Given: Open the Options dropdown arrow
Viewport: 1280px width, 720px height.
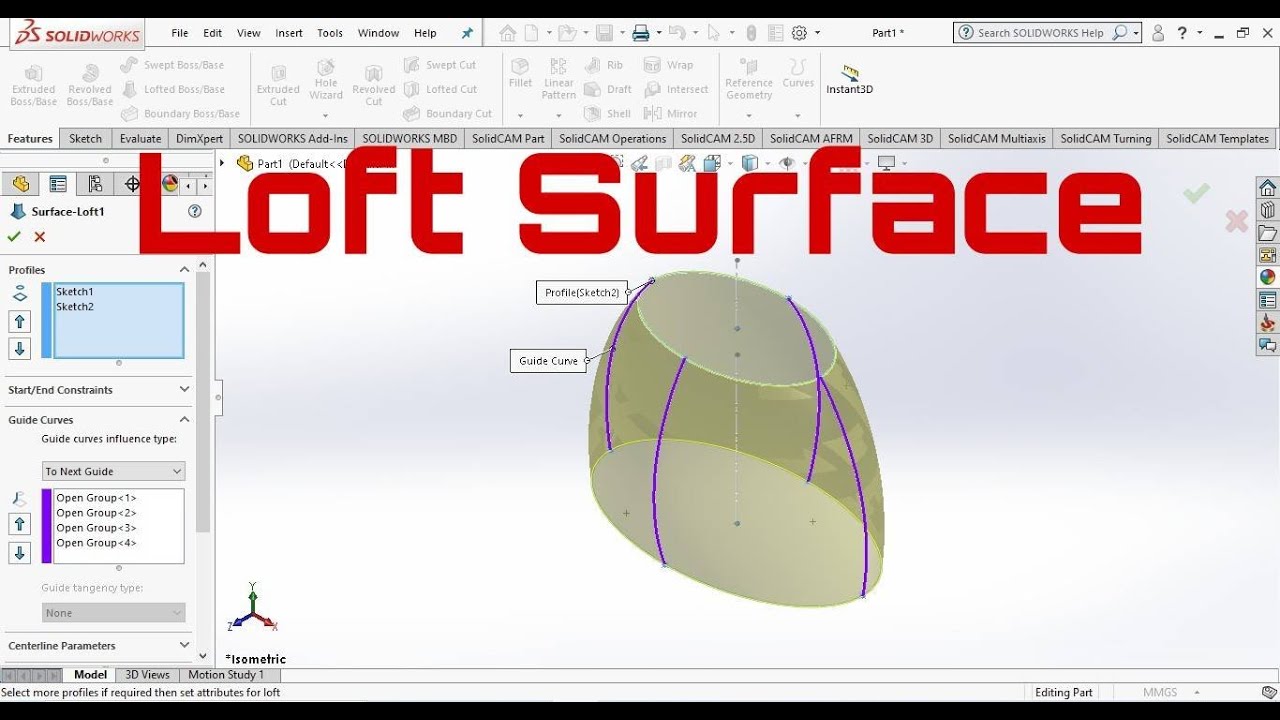Looking at the screenshot, I should (817, 33).
